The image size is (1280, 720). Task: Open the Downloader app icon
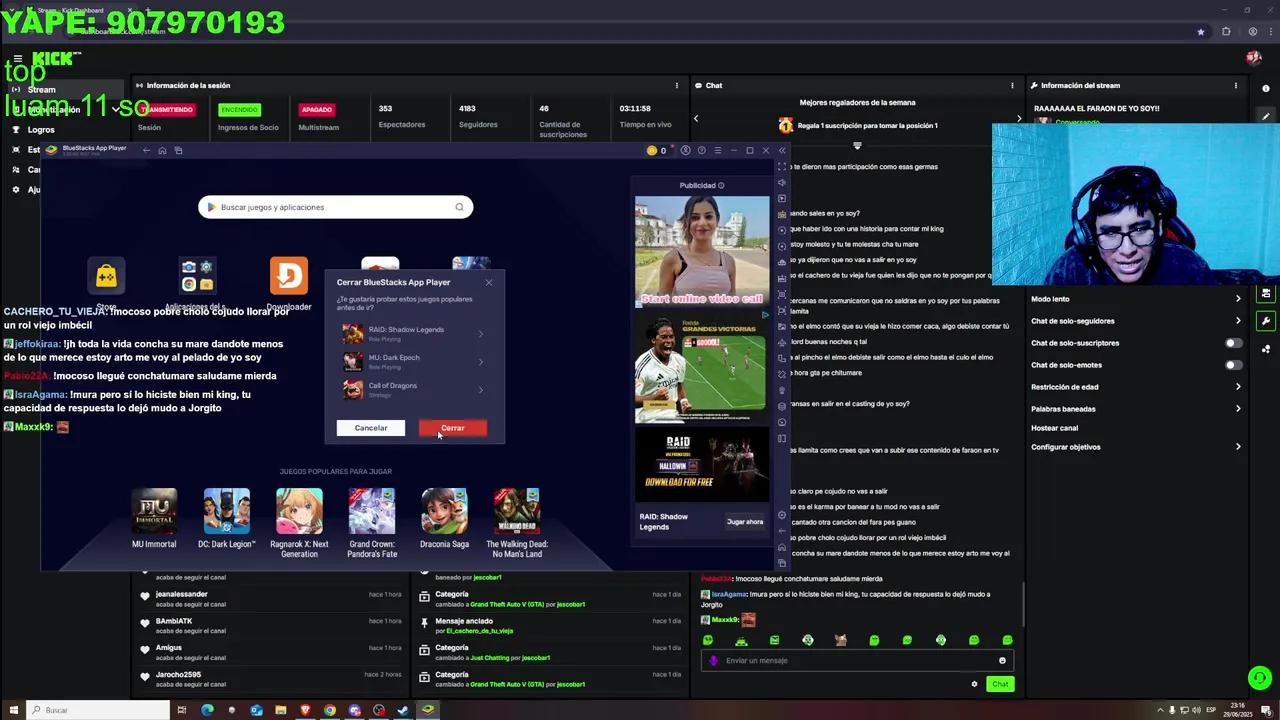(289, 275)
